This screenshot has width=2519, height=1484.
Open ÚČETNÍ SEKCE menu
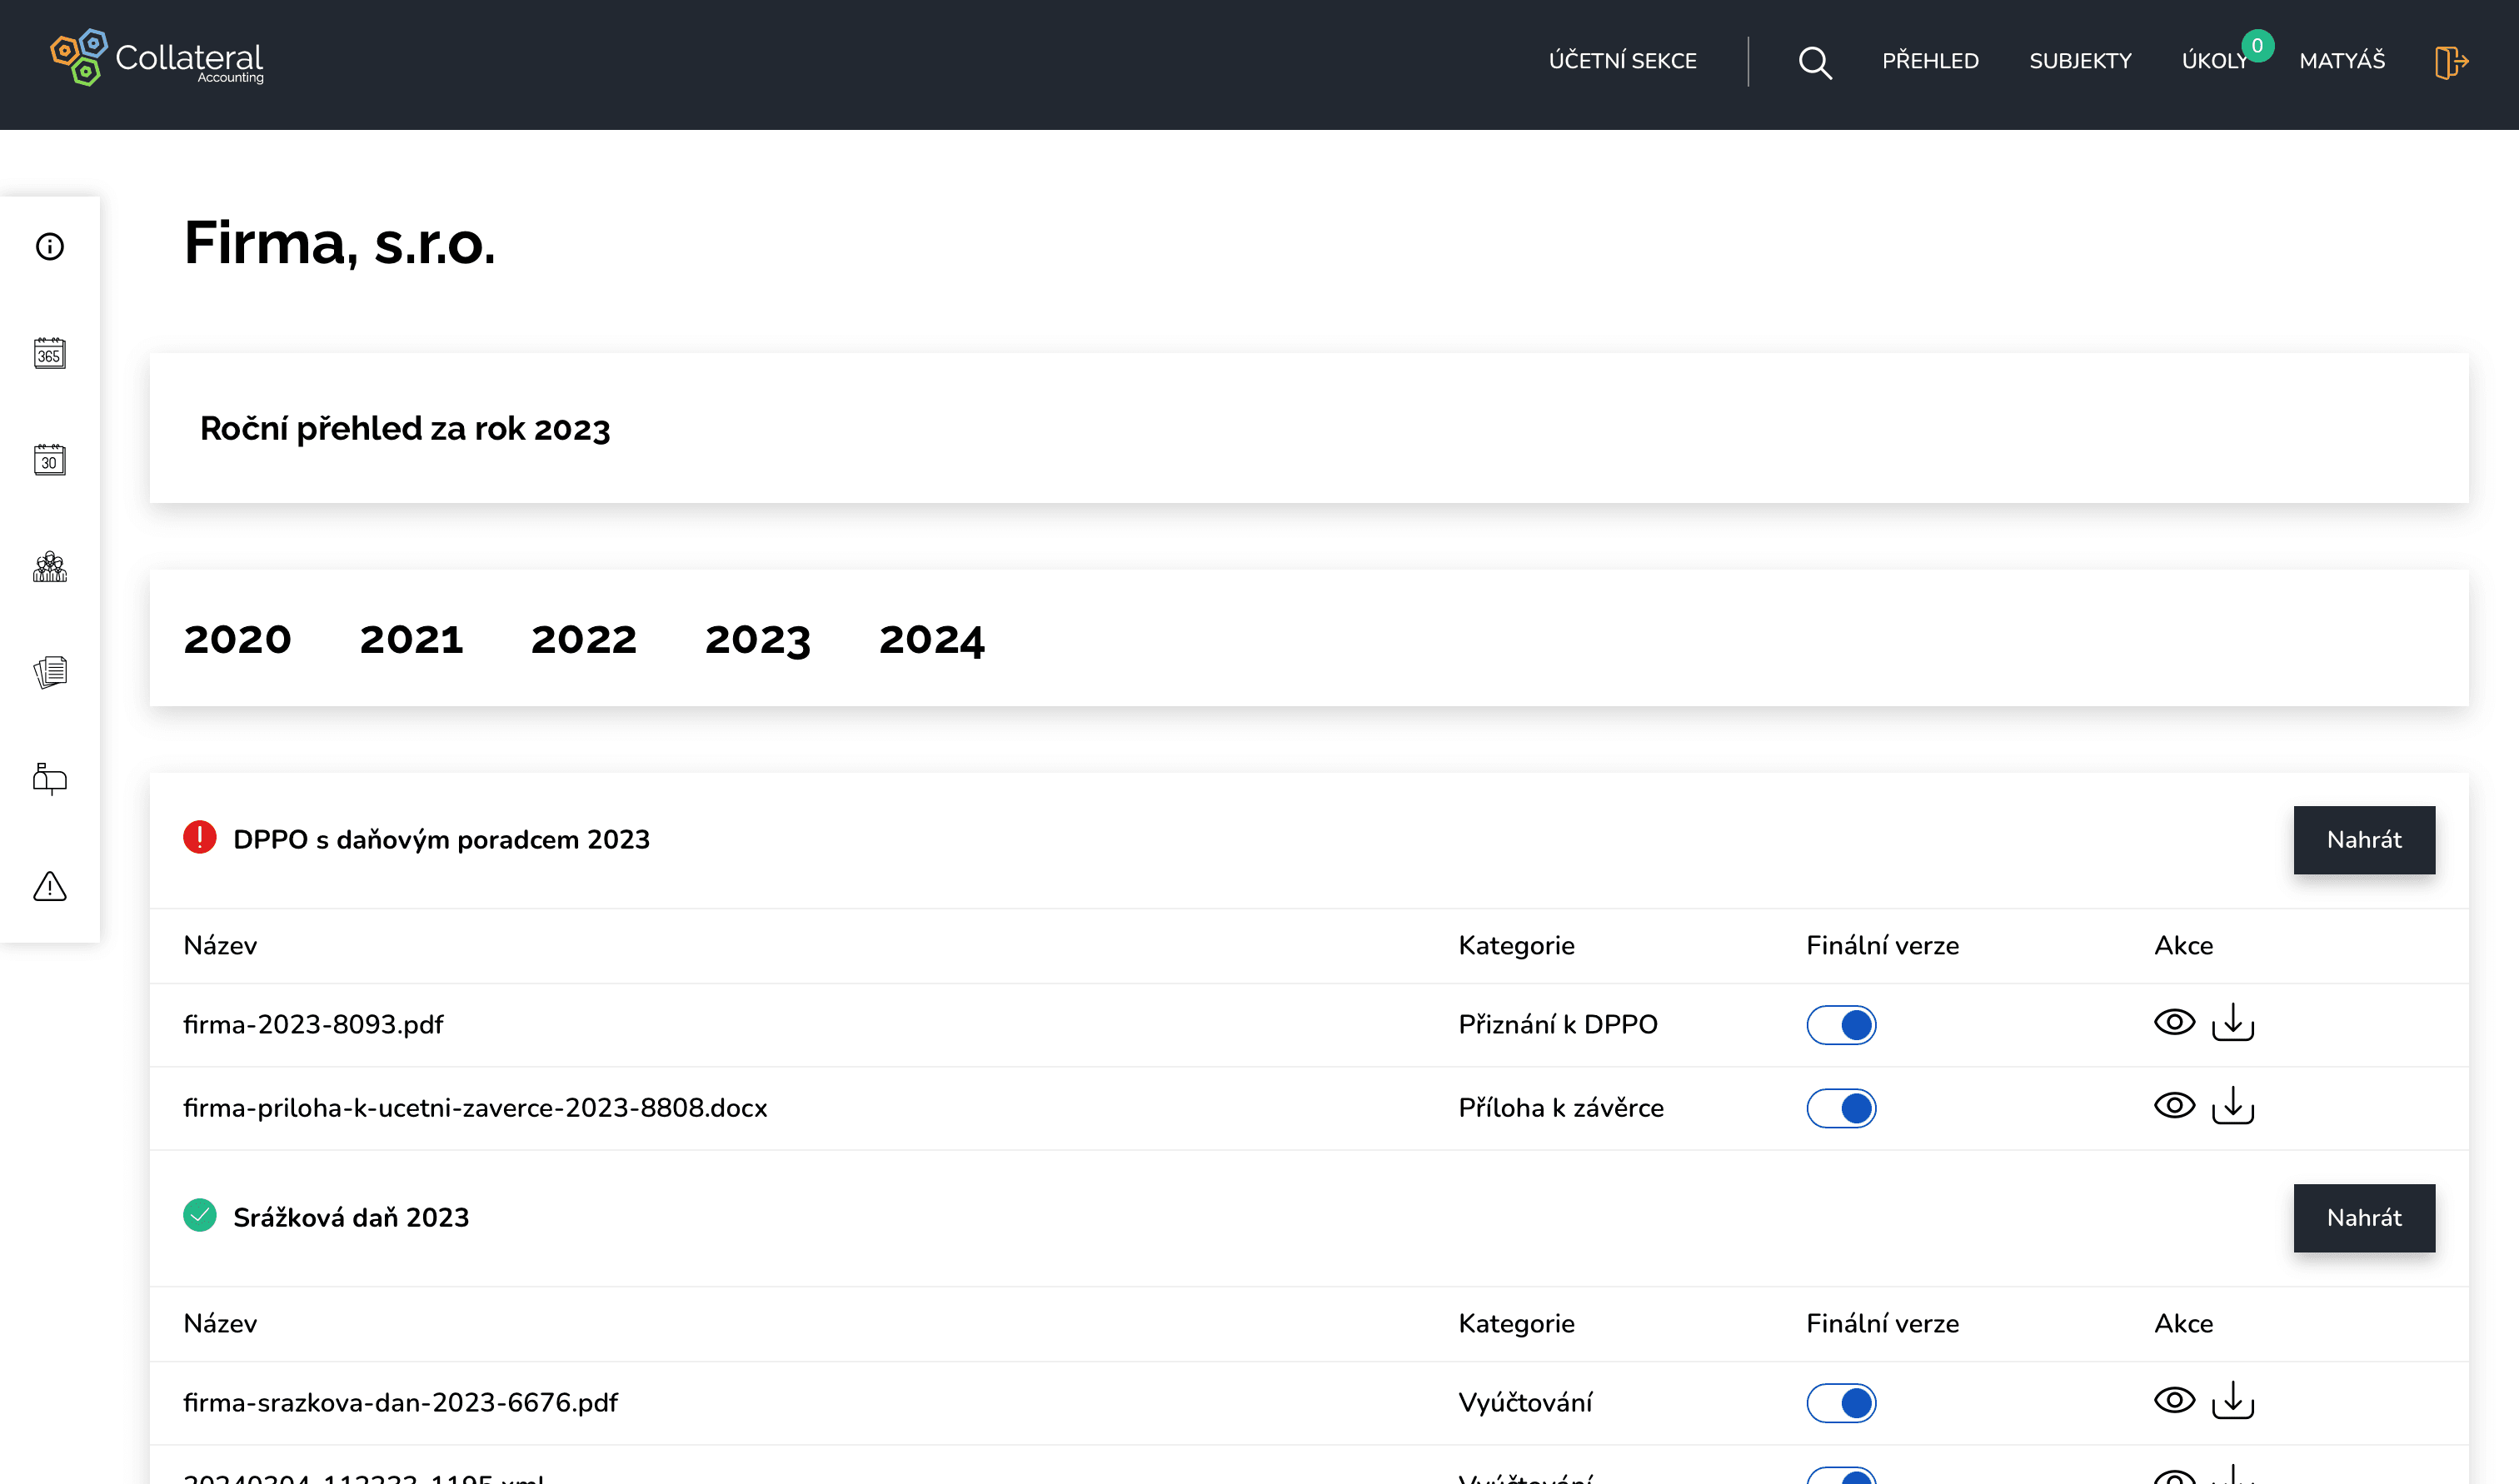pyautogui.click(x=1622, y=61)
